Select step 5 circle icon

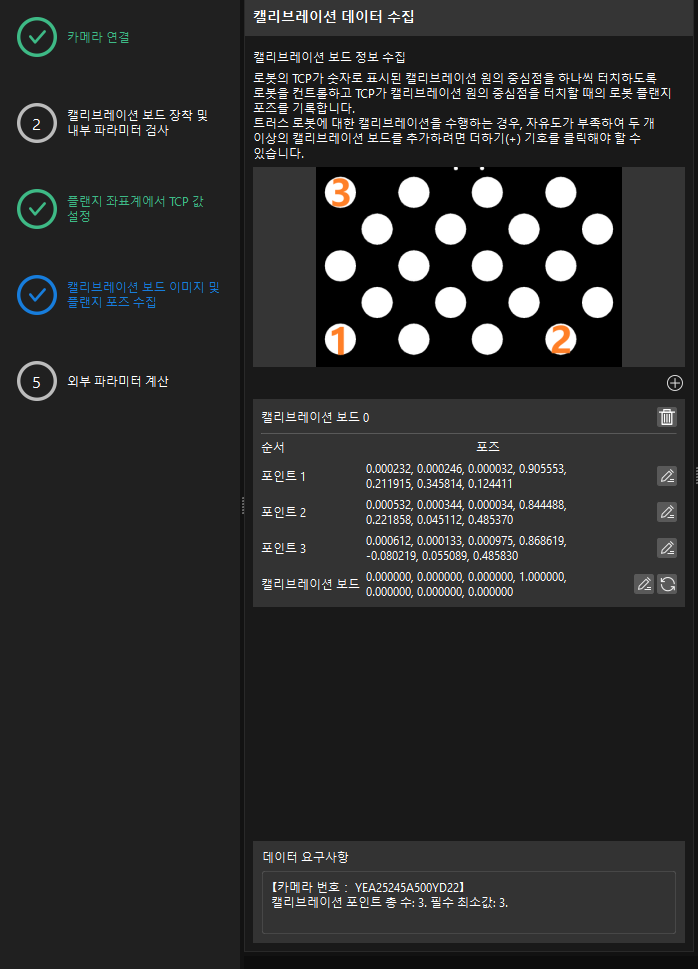37,381
